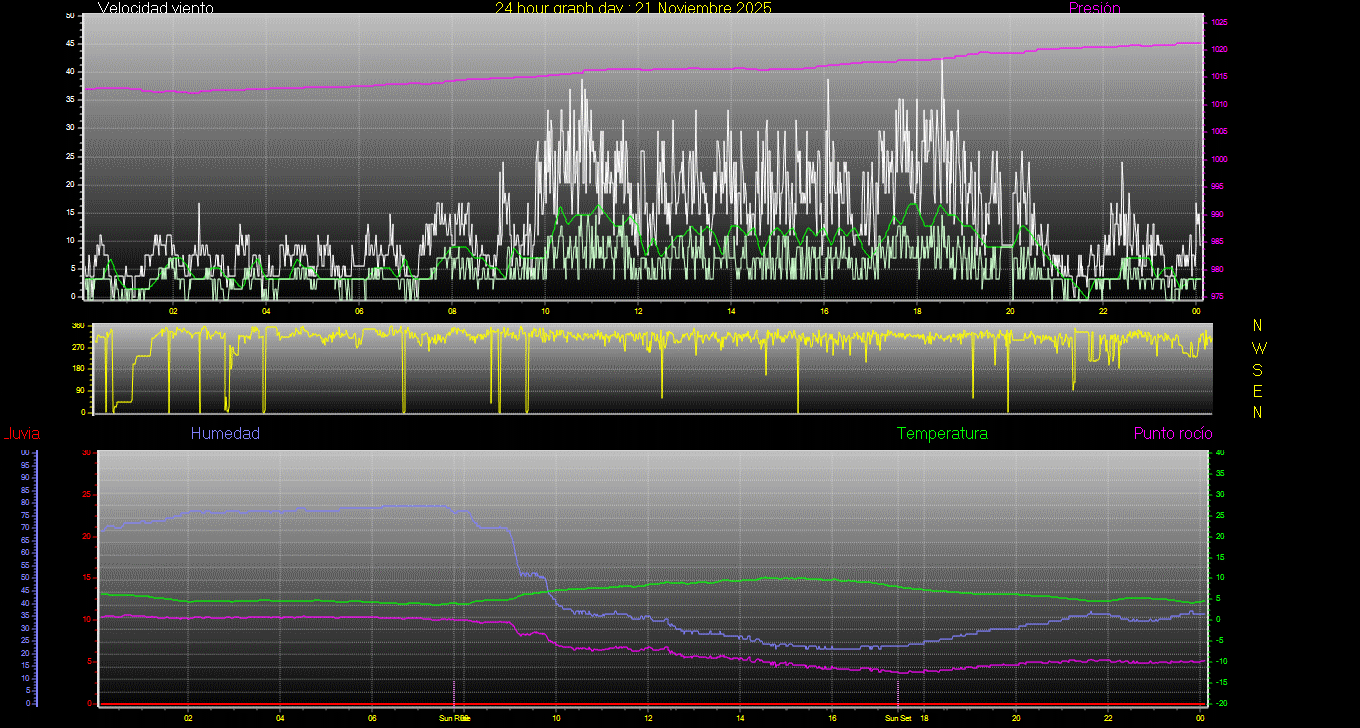Click the 50 tick on wind speed axis
This screenshot has height=728, width=1360.
click(x=69, y=16)
